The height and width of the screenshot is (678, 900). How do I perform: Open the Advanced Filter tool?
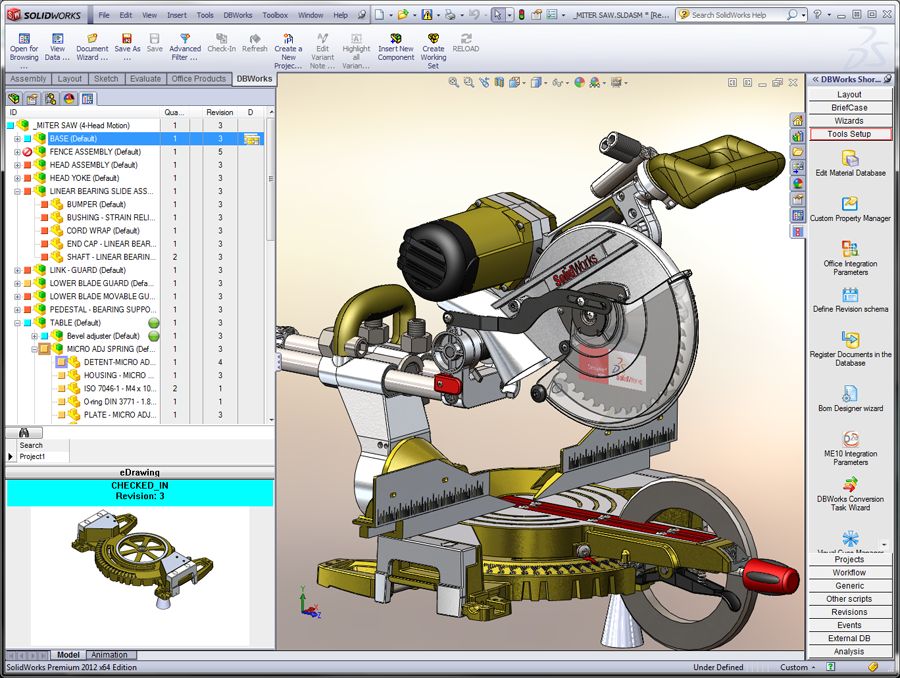tap(185, 47)
